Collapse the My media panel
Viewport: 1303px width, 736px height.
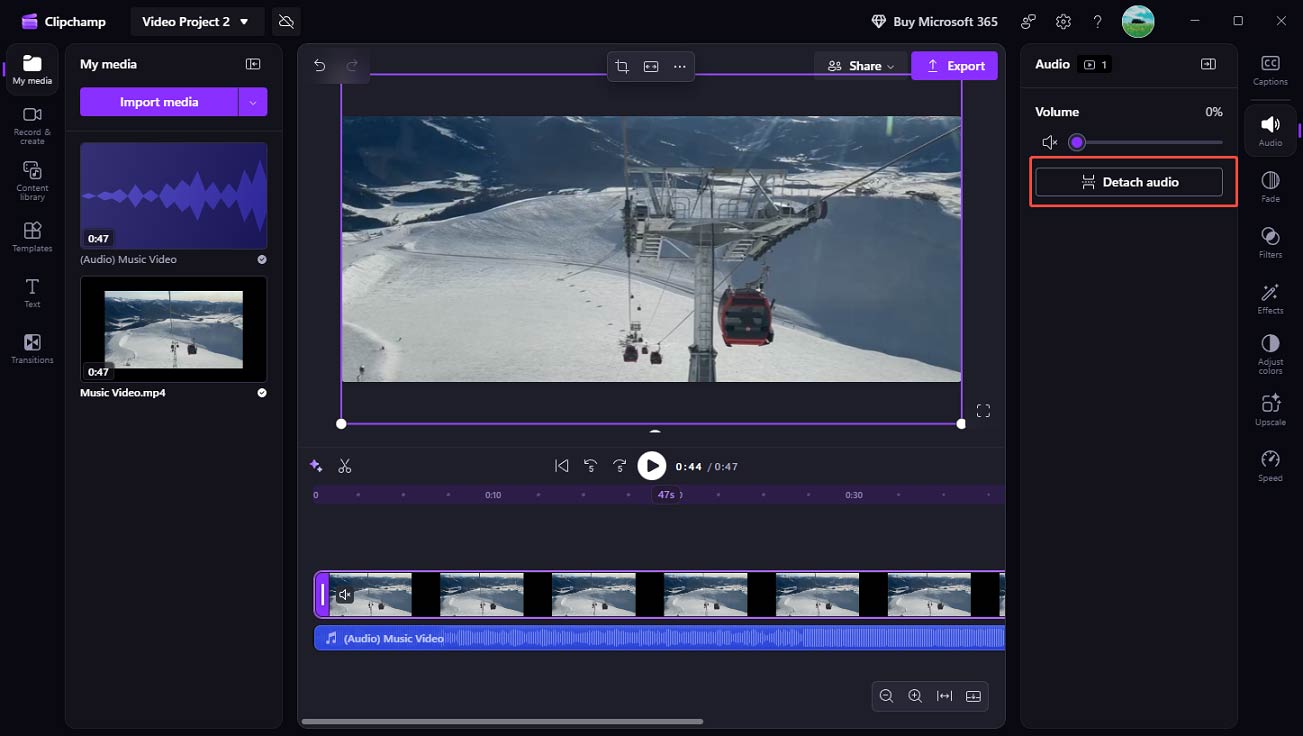pos(253,64)
